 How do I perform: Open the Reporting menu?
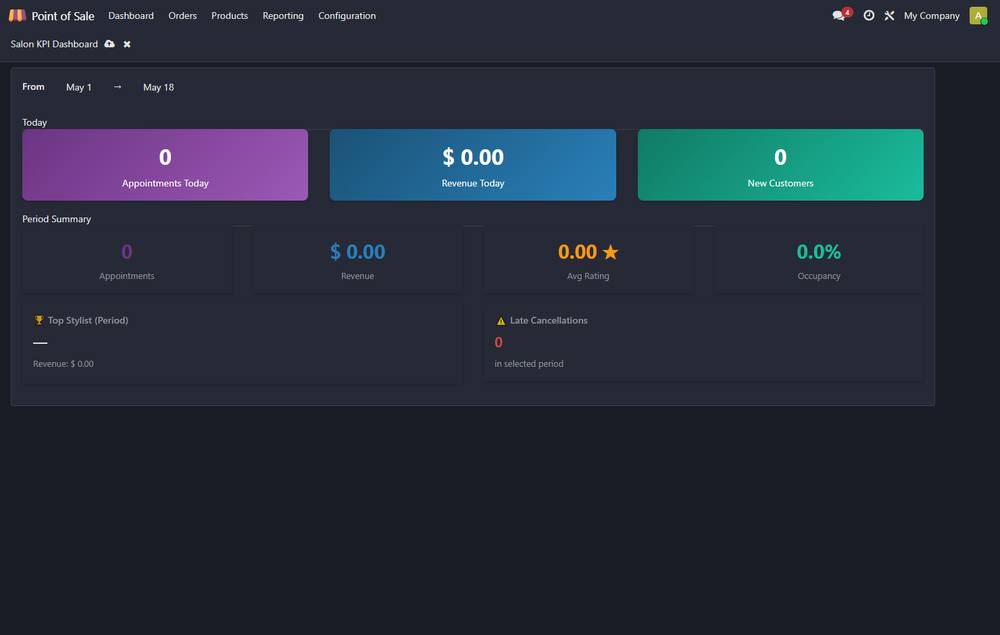pos(283,15)
